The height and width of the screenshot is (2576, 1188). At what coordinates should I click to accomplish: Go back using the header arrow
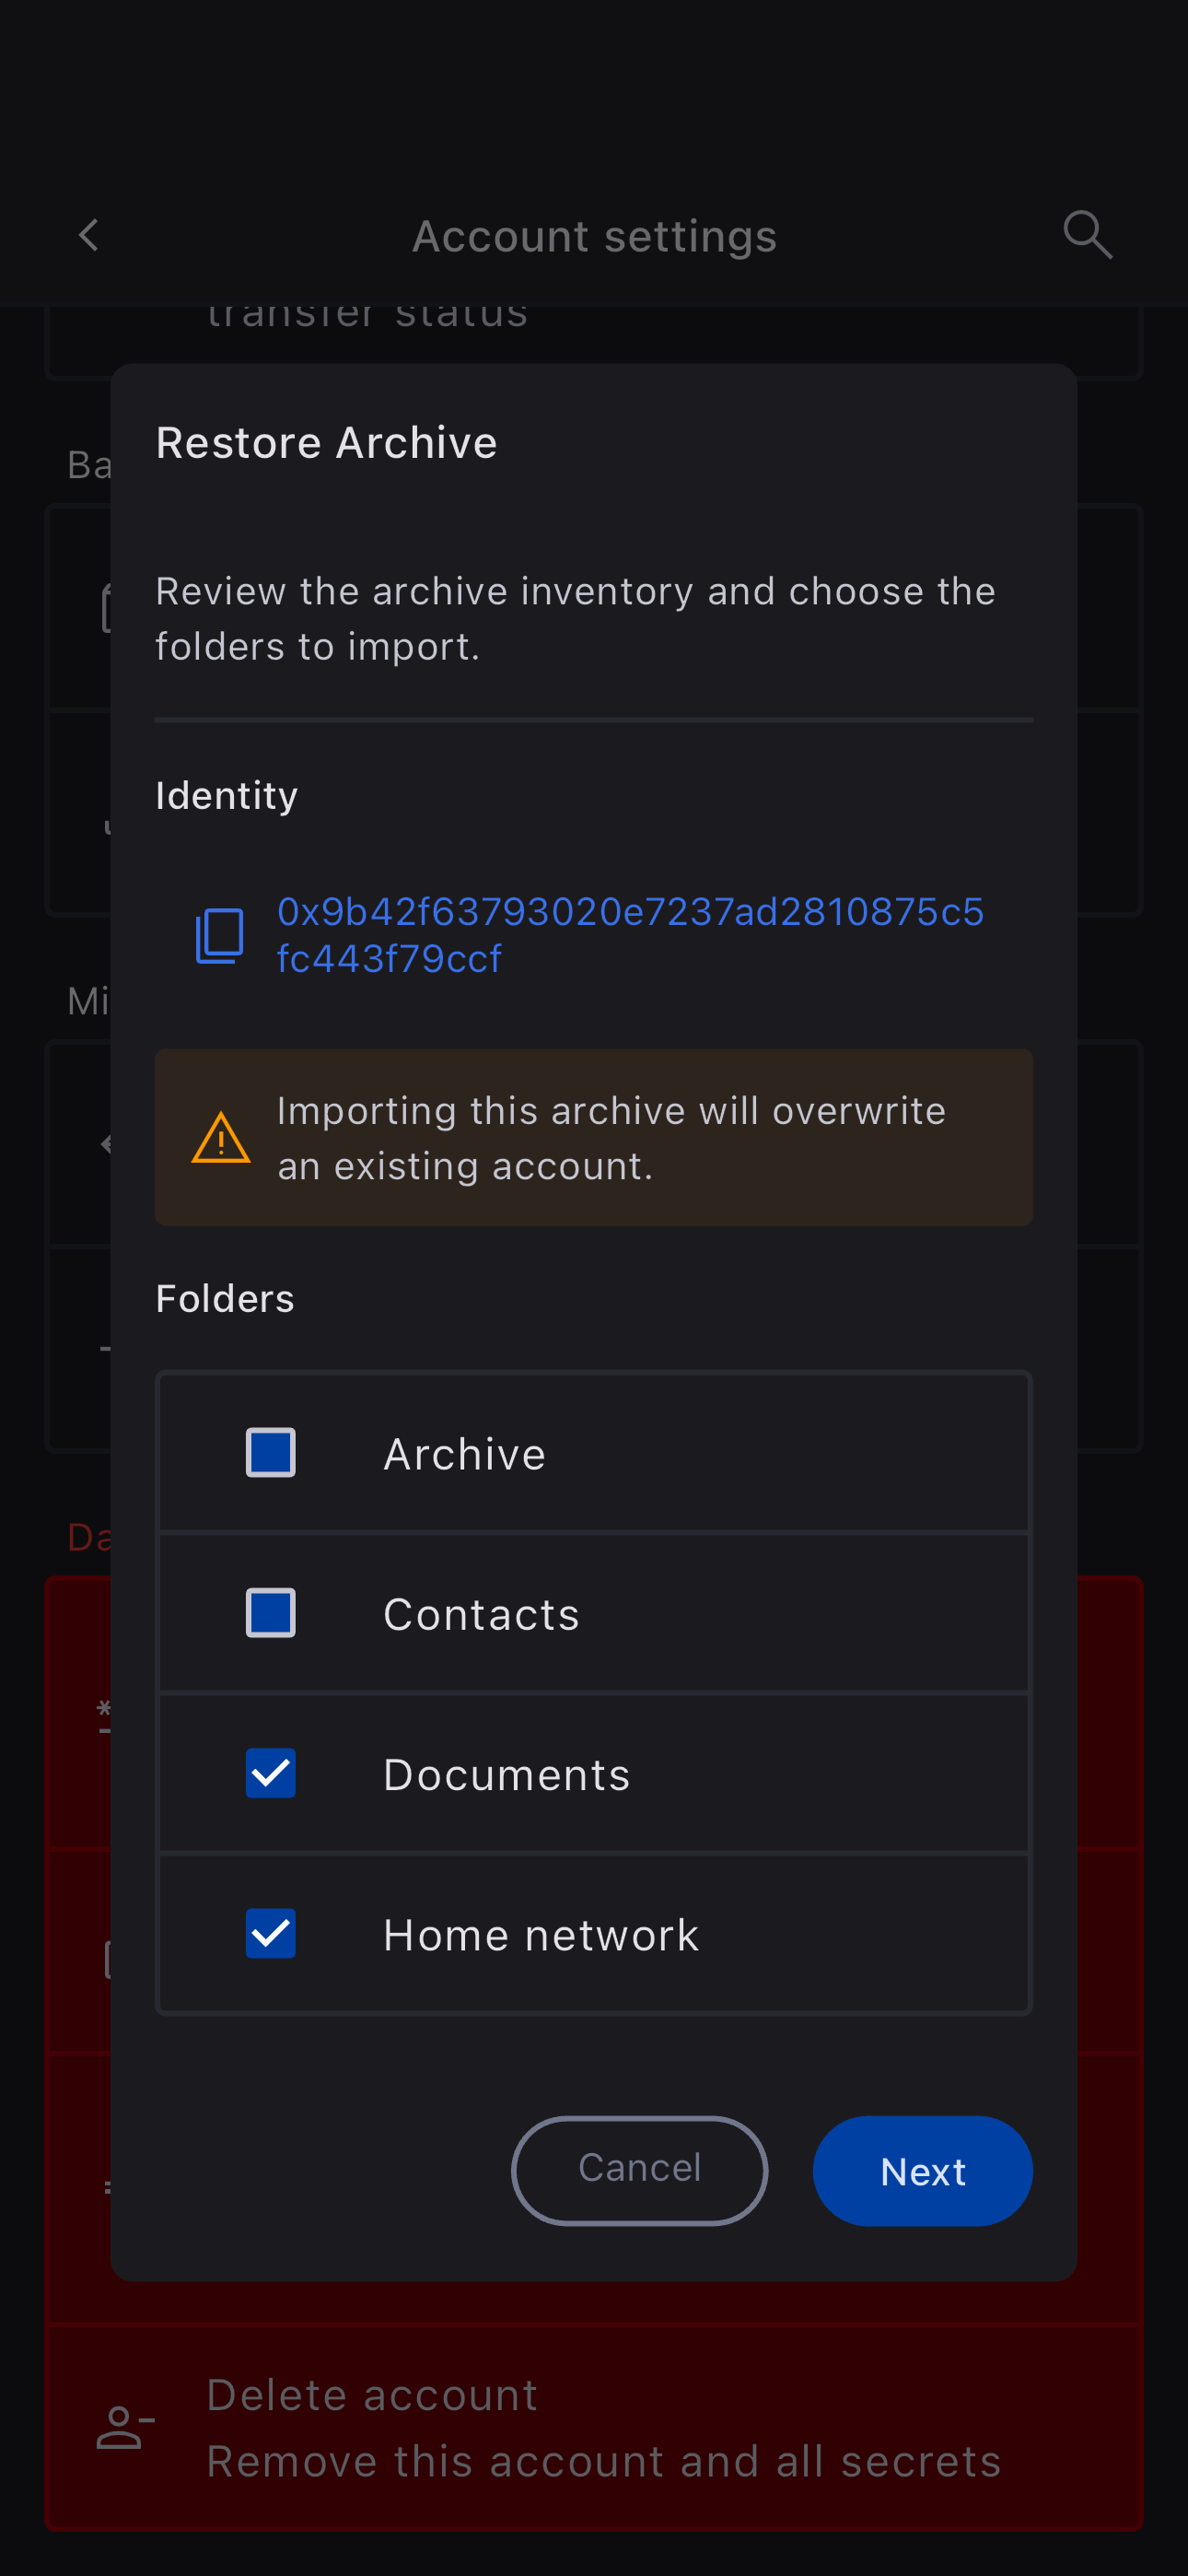(89, 236)
